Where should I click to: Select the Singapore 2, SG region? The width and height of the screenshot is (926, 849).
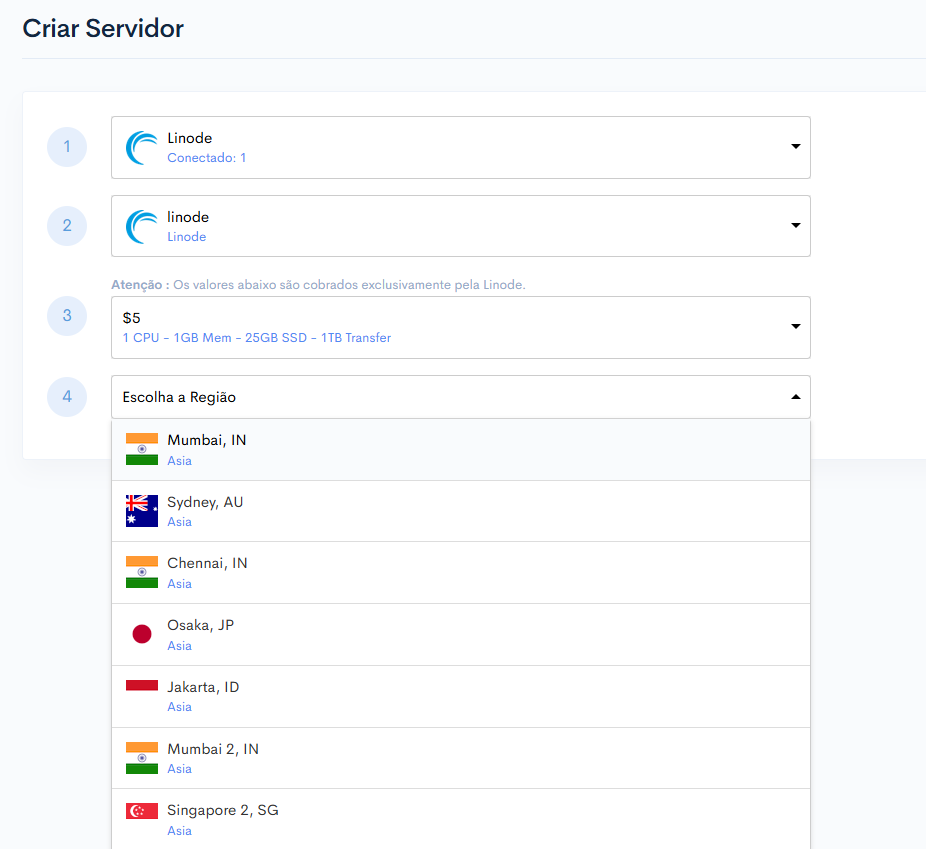tap(461, 819)
